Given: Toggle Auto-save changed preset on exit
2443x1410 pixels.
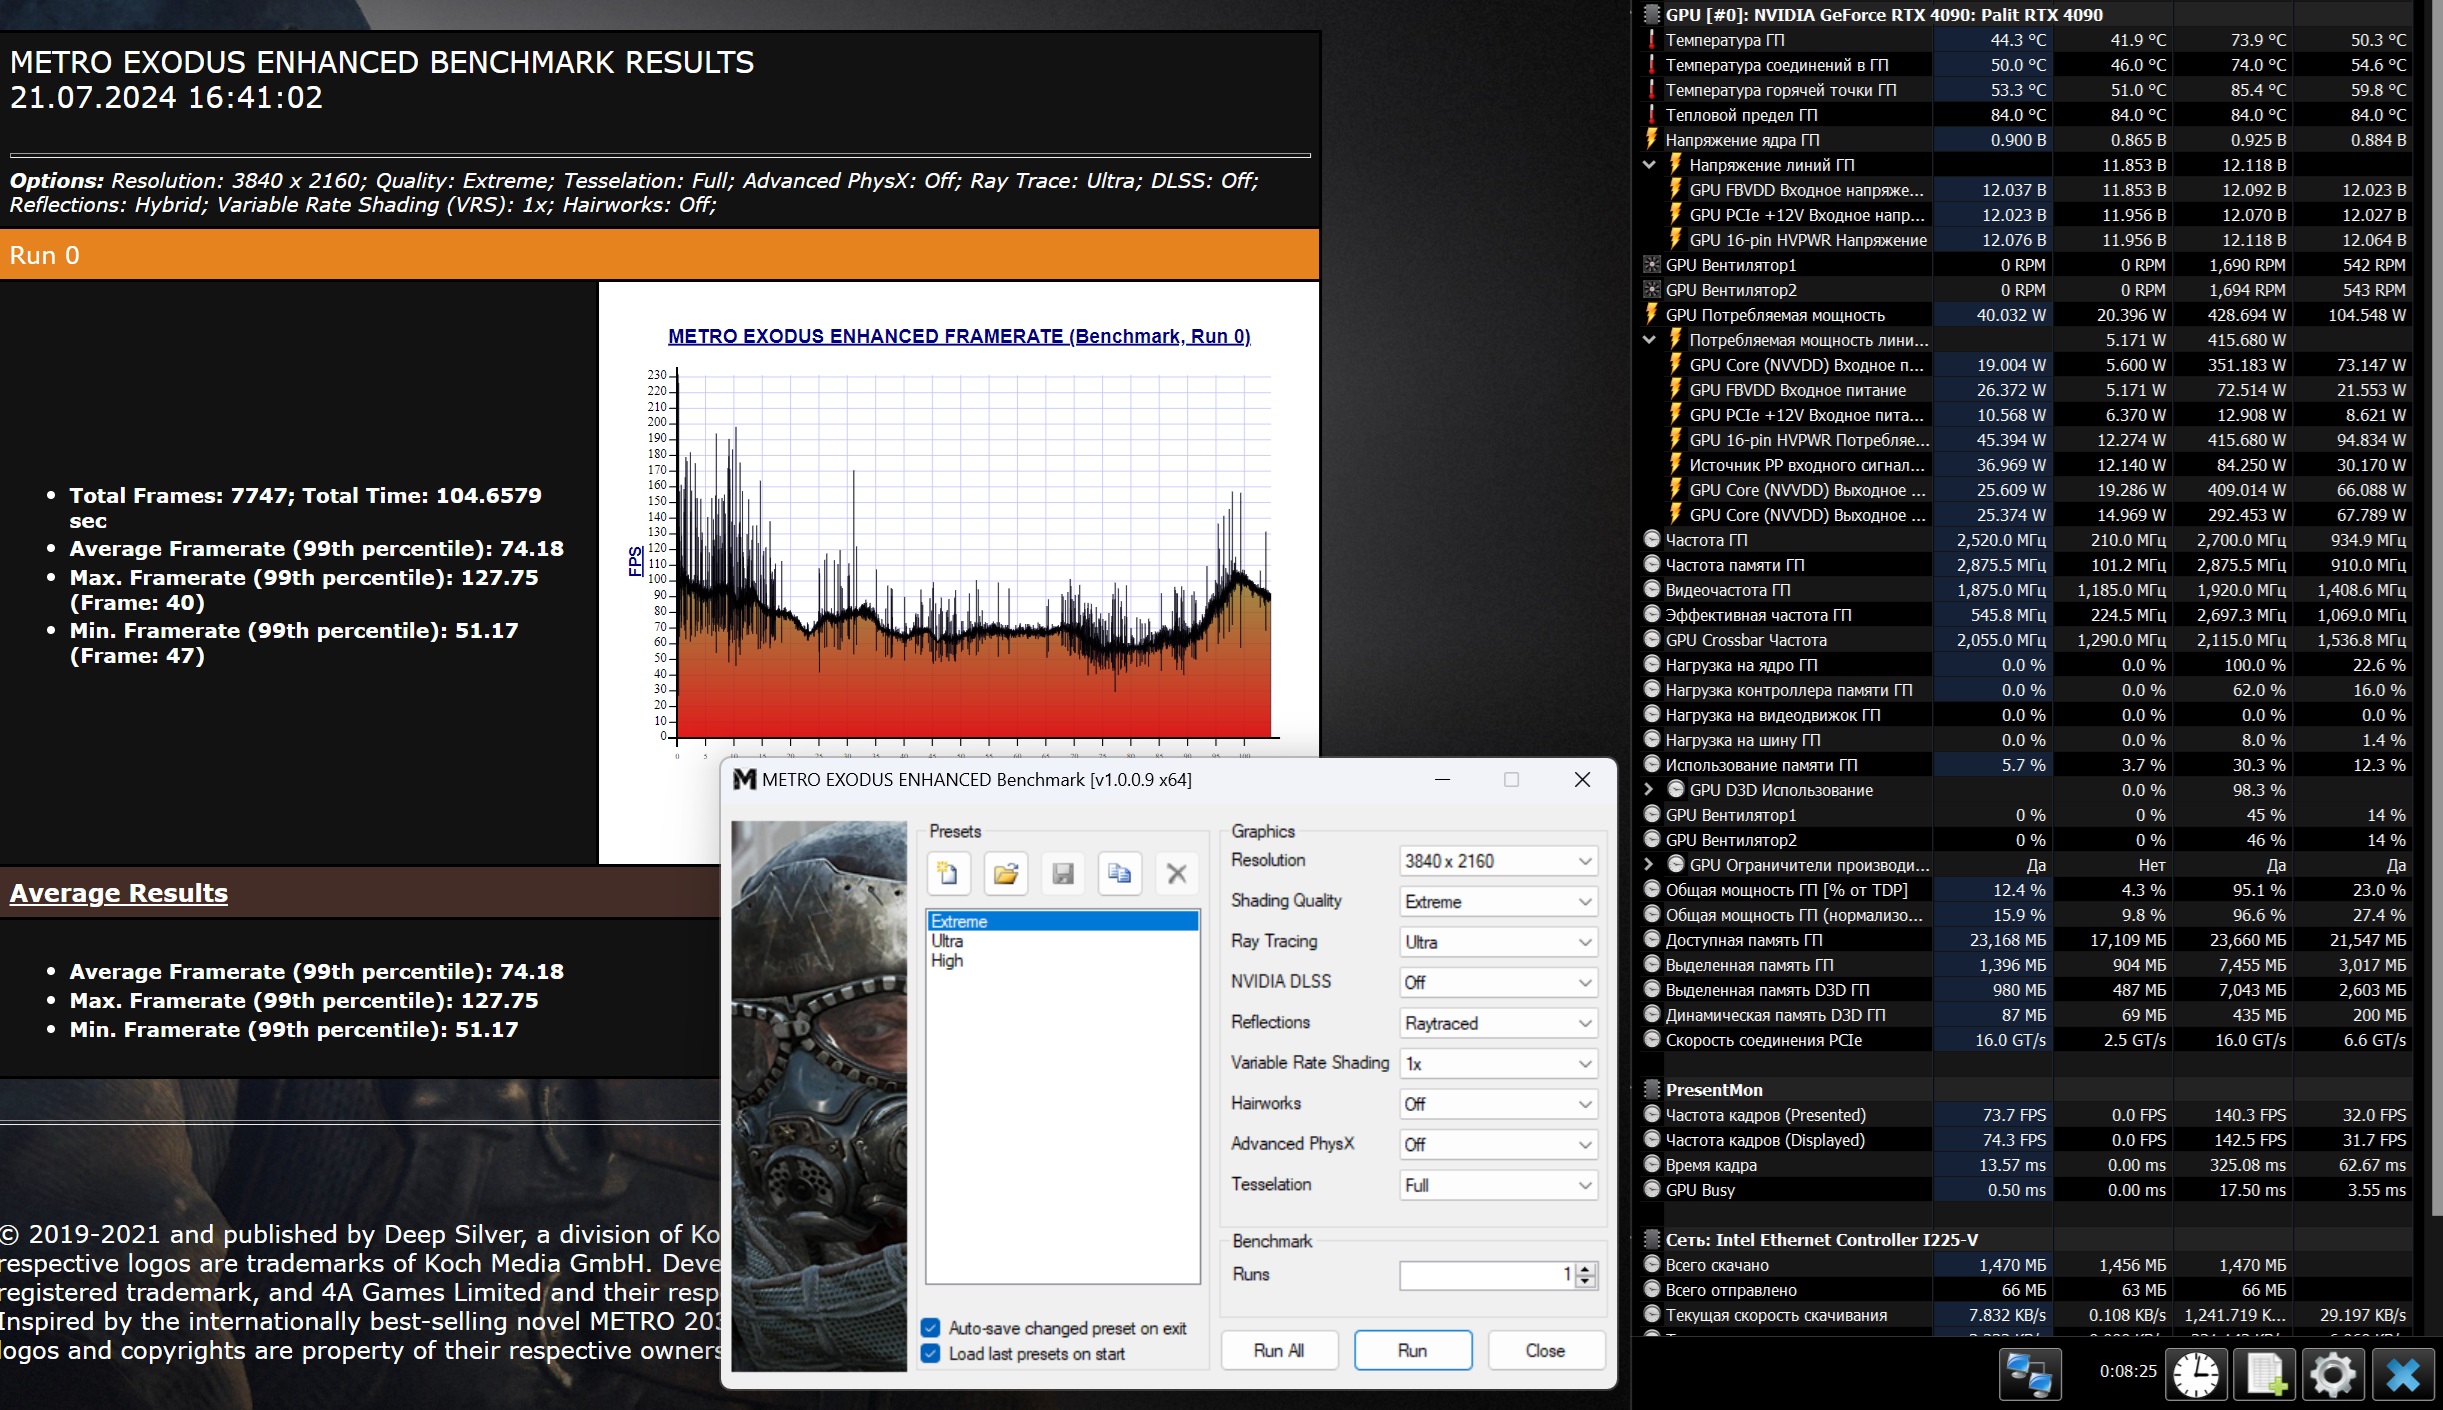Looking at the screenshot, I should coord(931,1328).
